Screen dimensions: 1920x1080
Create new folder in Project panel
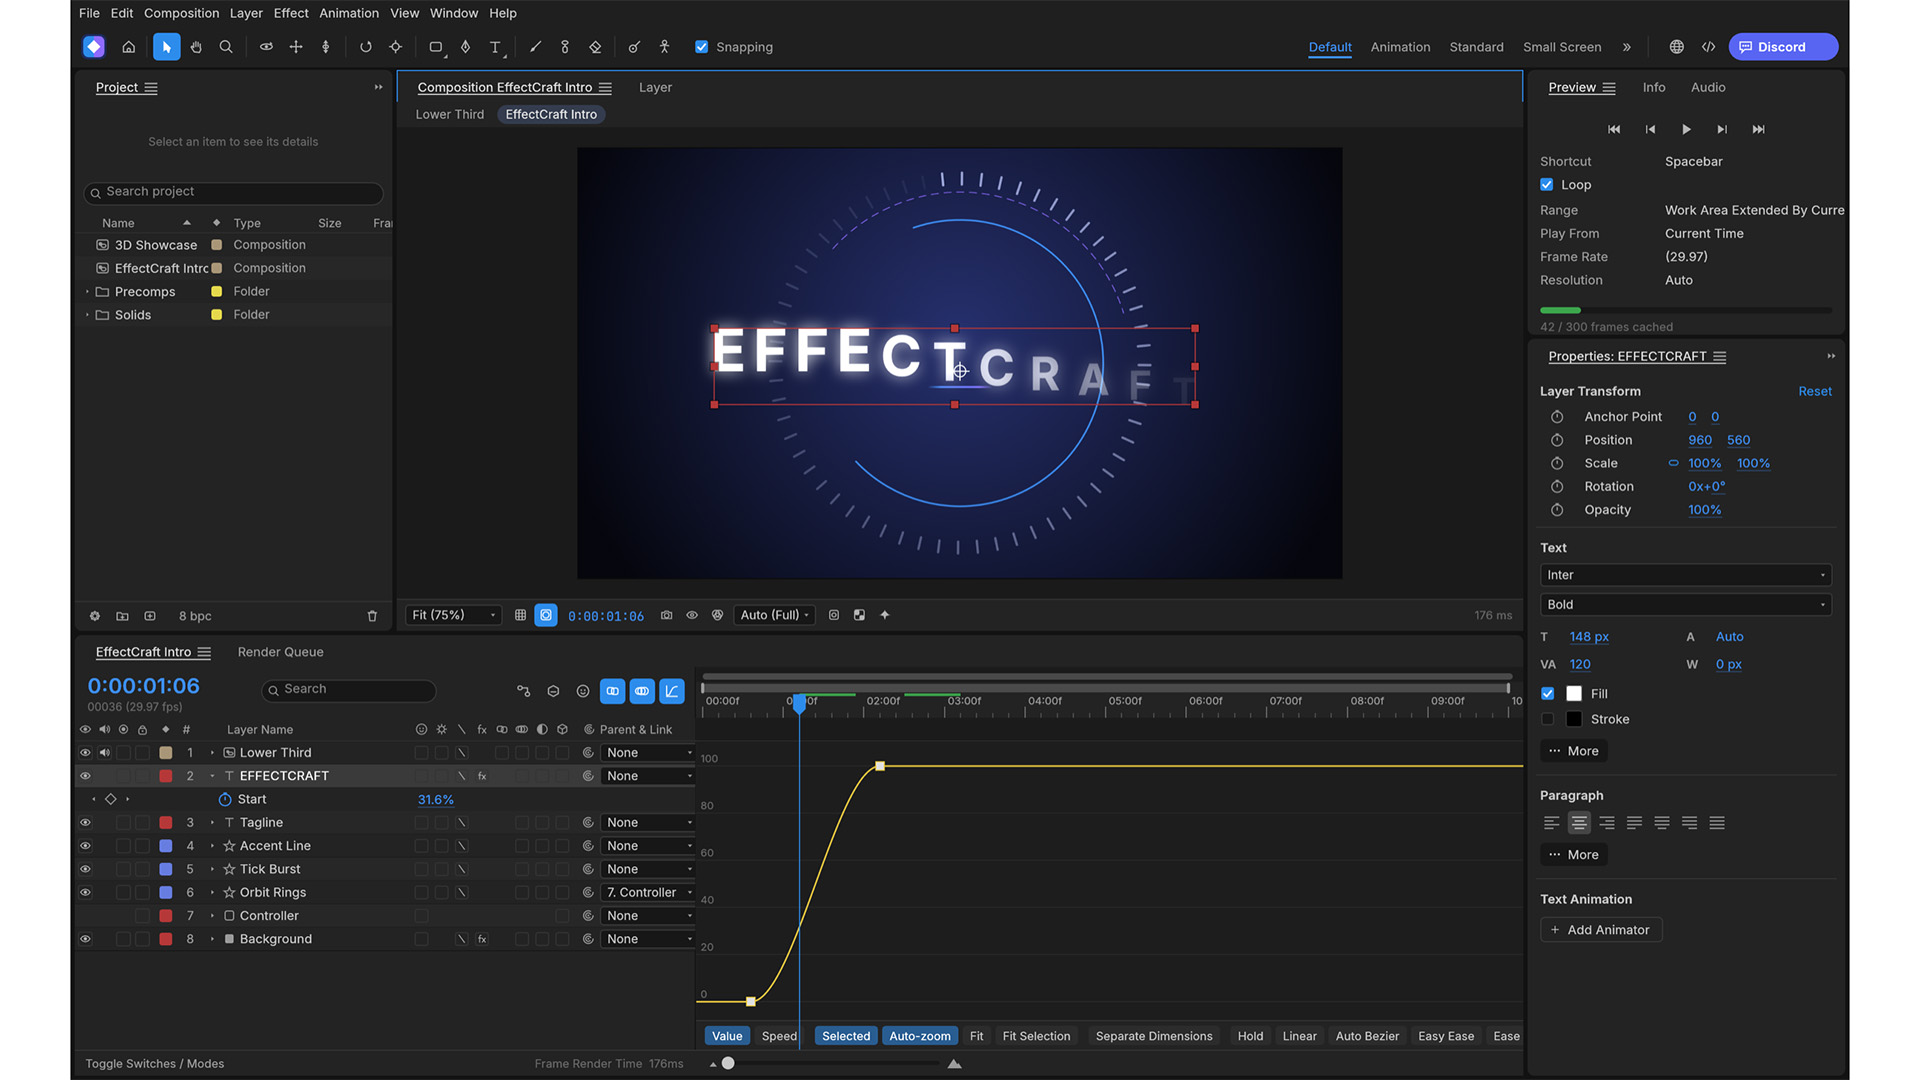pyautogui.click(x=122, y=616)
